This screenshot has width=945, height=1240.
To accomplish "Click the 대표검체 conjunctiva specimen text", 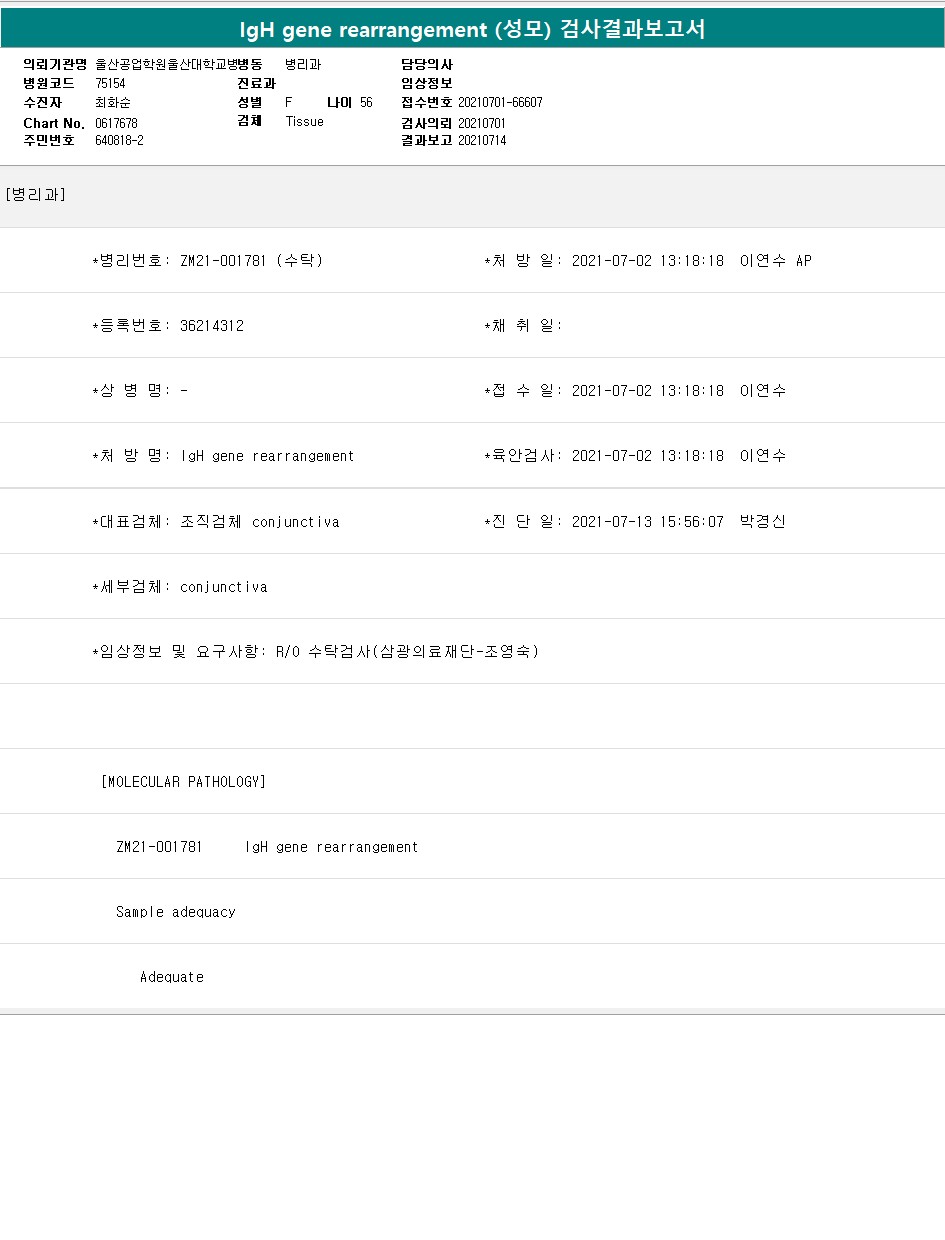I will tap(260, 522).
